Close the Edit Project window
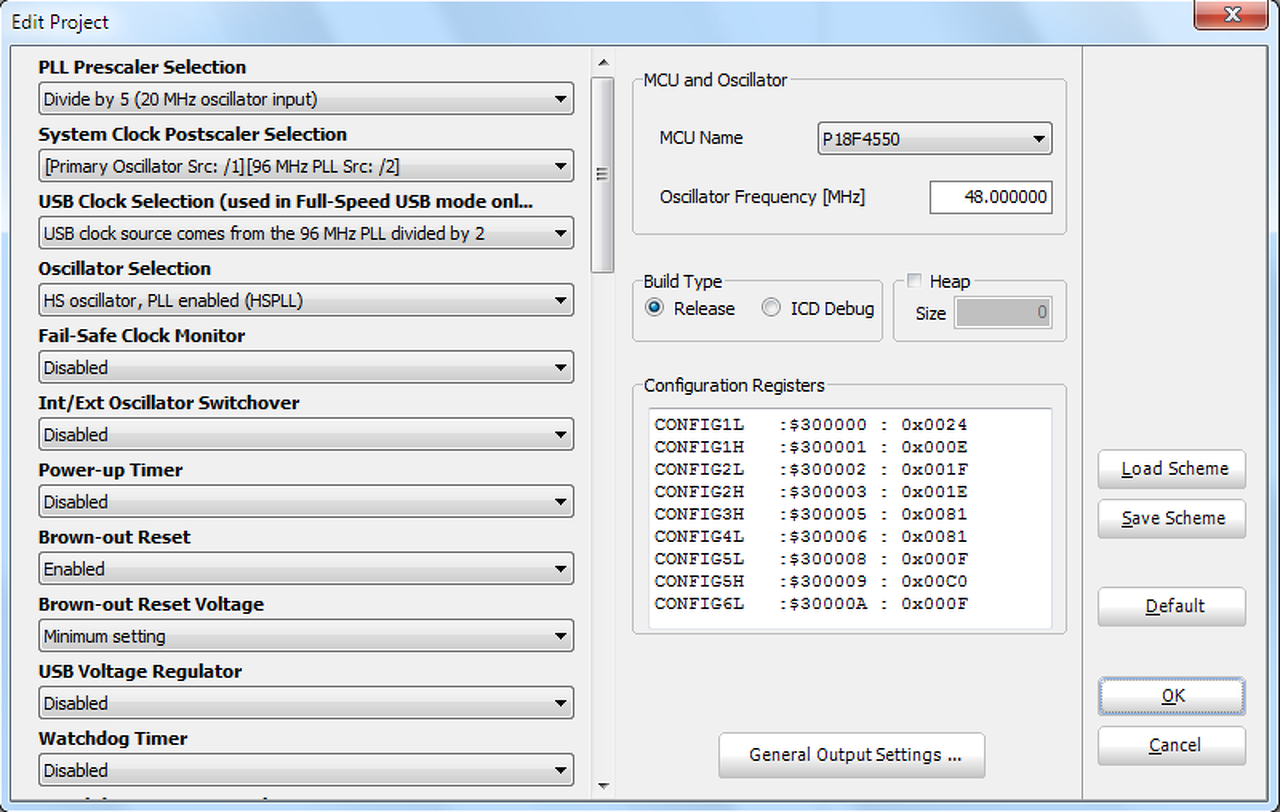The height and width of the screenshot is (812, 1280). tap(1232, 15)
